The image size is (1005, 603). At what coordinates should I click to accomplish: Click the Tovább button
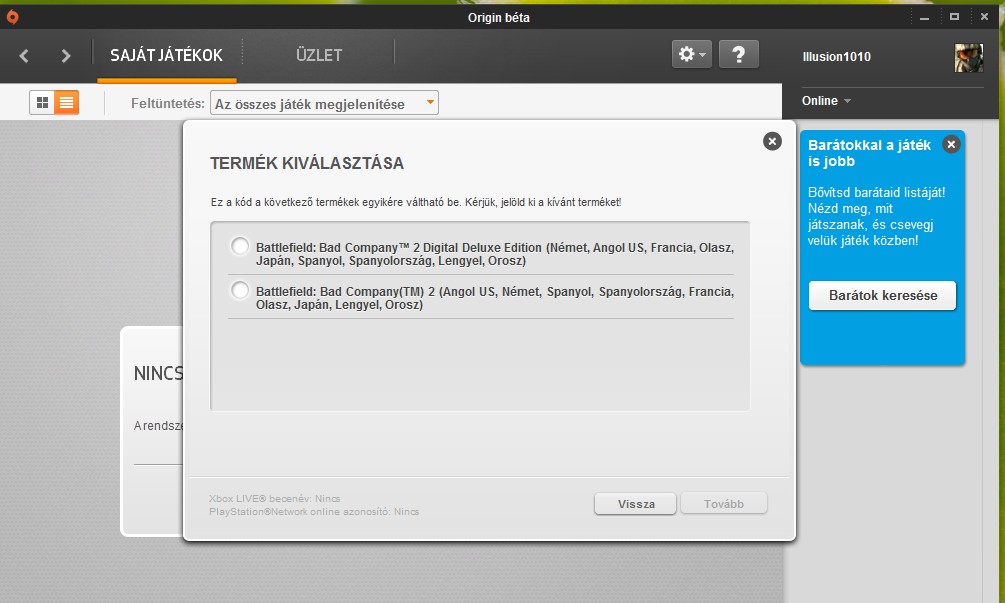[724, 504]
